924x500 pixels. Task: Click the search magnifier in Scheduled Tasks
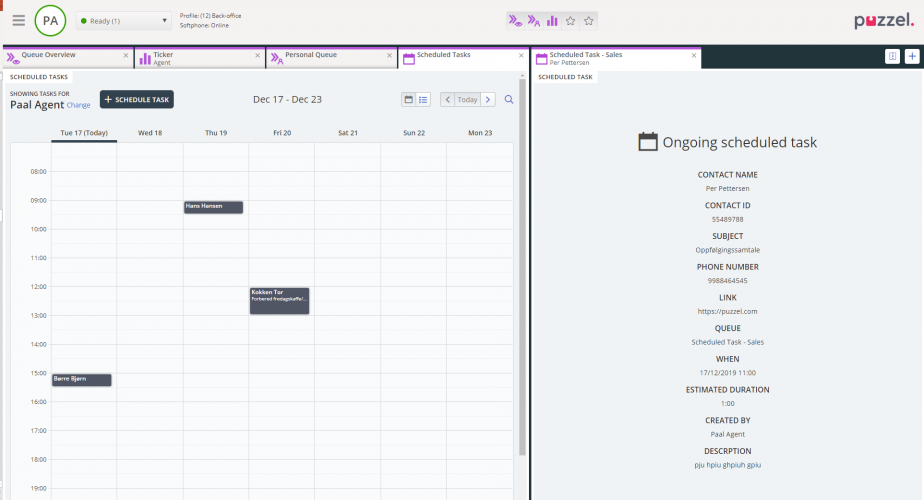509,99
